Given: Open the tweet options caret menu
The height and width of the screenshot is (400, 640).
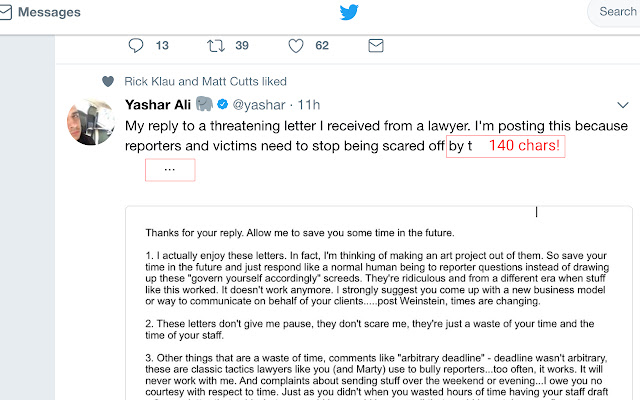Looking at the screenshot, I should click(x=622, y=104).
